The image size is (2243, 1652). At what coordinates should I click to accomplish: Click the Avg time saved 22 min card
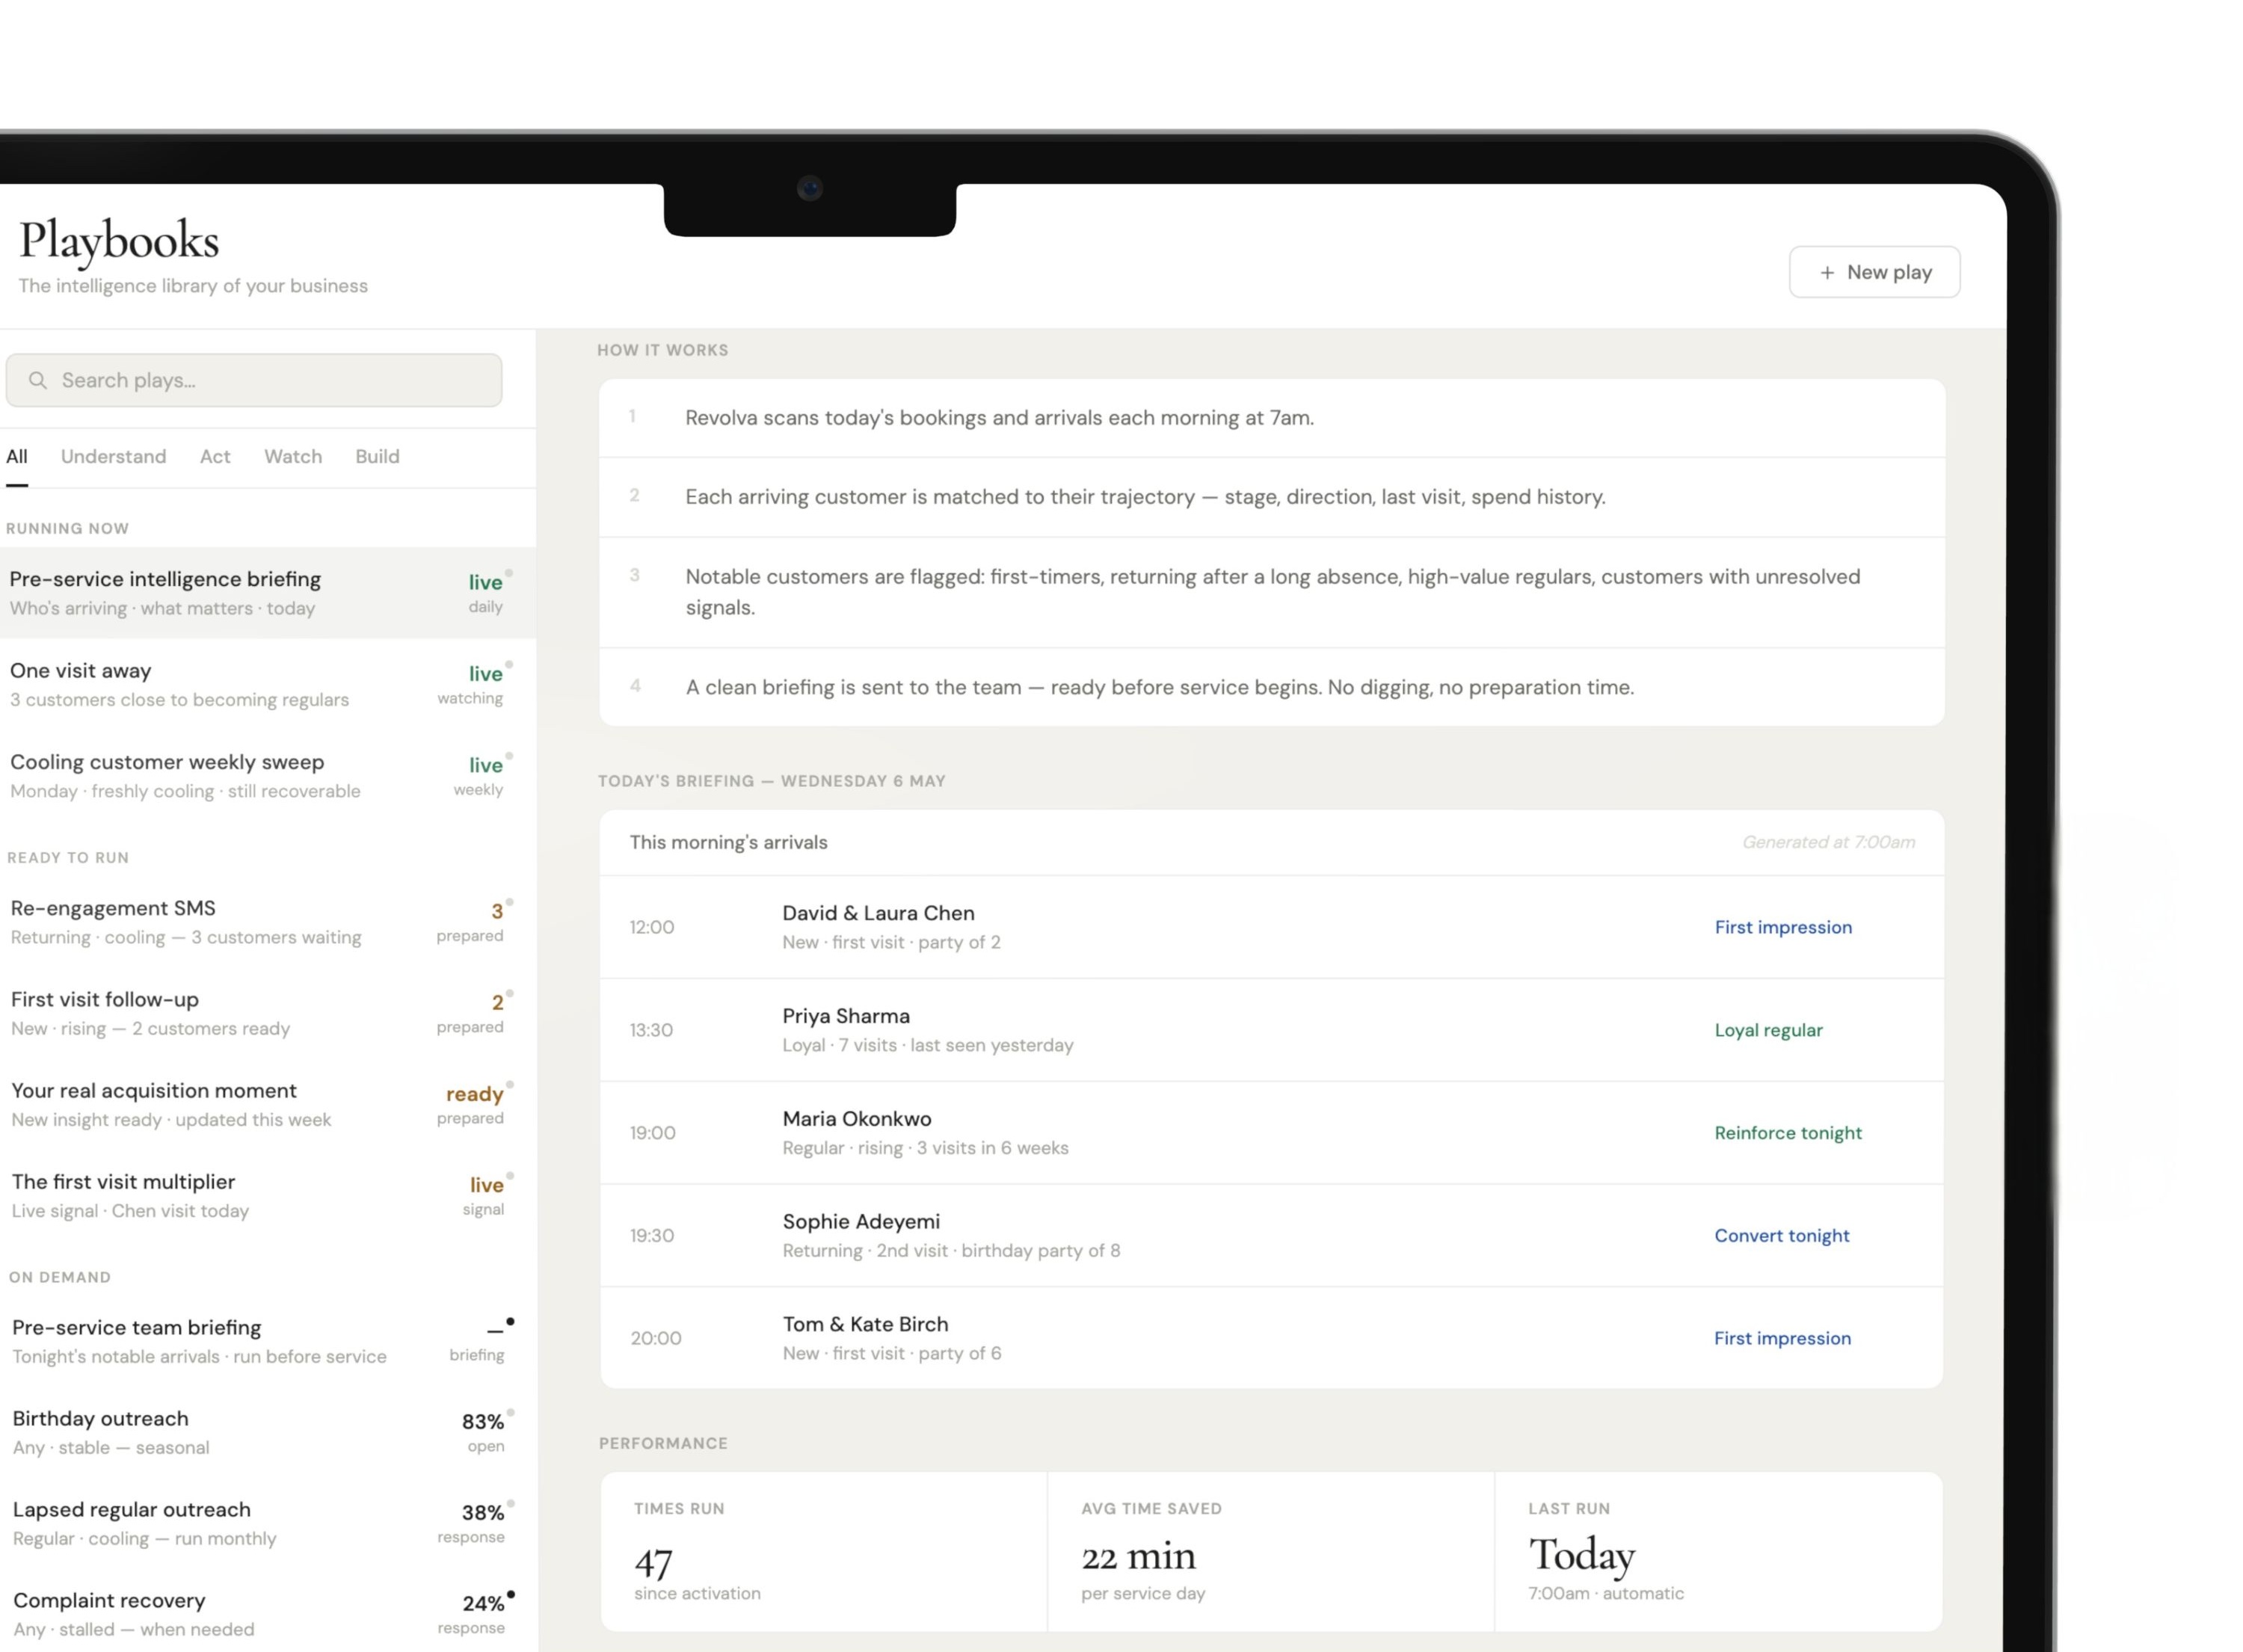click(x=1271, y=1551)
